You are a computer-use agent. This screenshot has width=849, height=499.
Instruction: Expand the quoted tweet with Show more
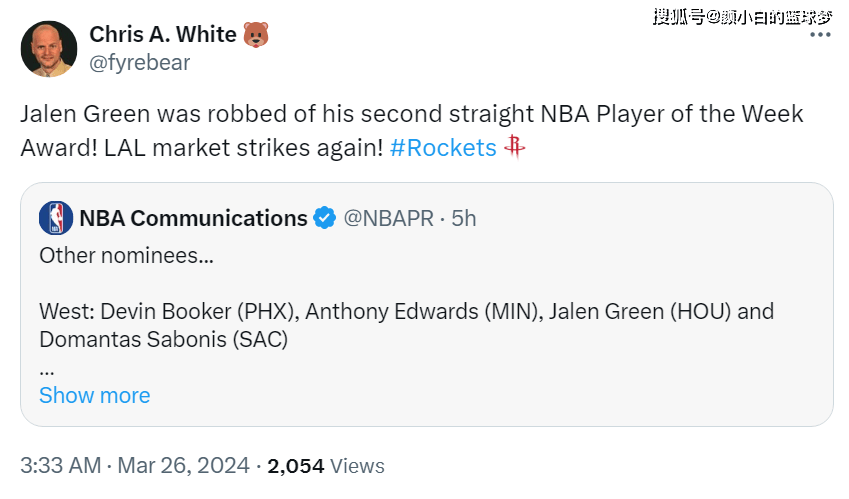tap(94, 395)
